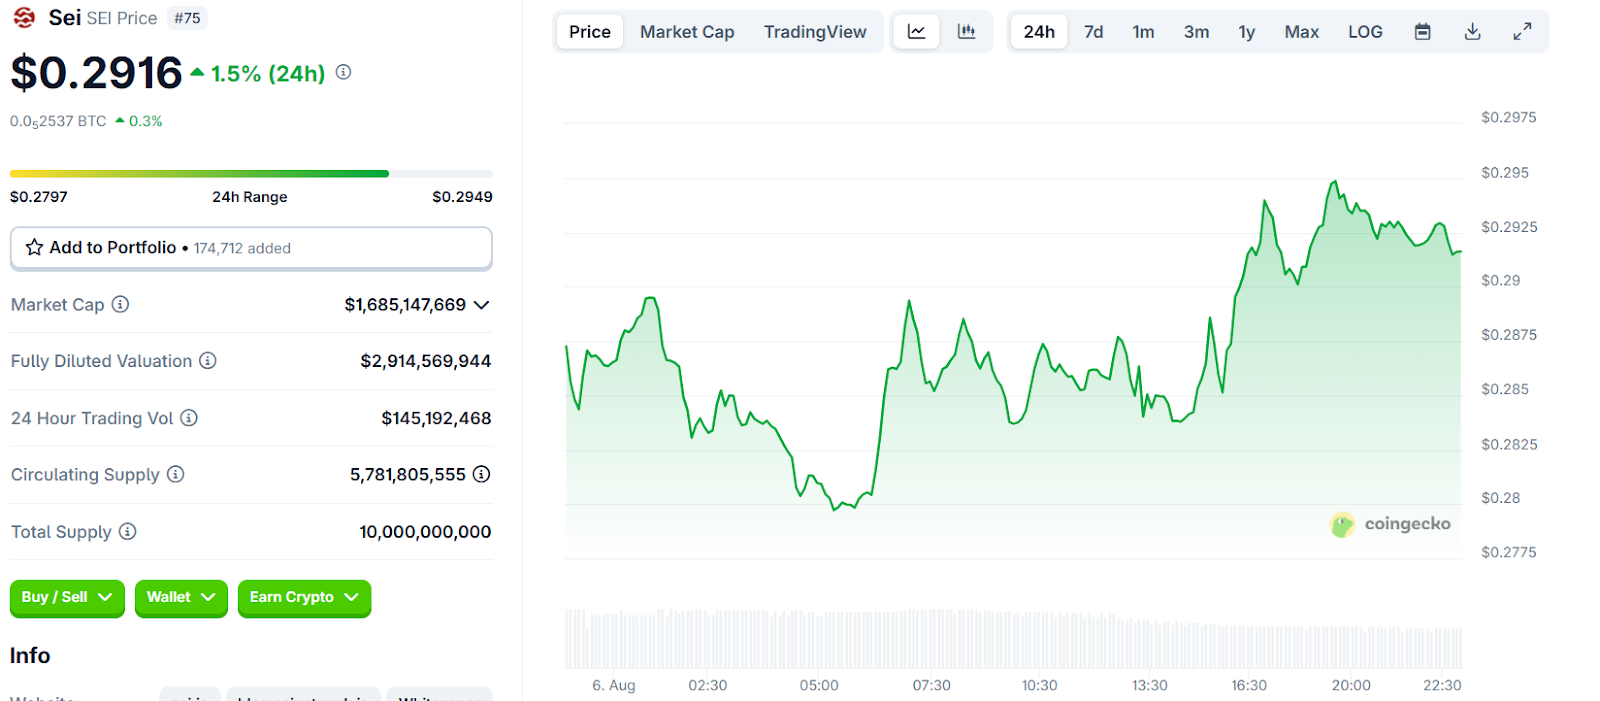Click the star icon in Add to Portfolio

point(34,247)
